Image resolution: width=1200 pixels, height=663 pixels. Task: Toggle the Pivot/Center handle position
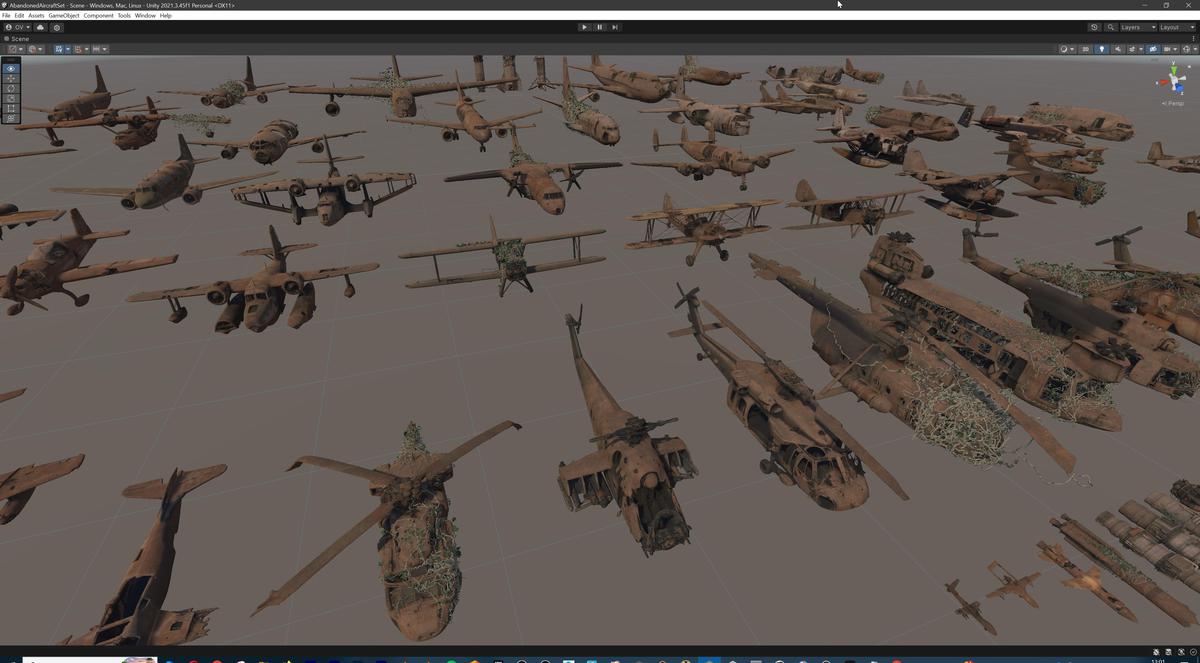(15, 49)
